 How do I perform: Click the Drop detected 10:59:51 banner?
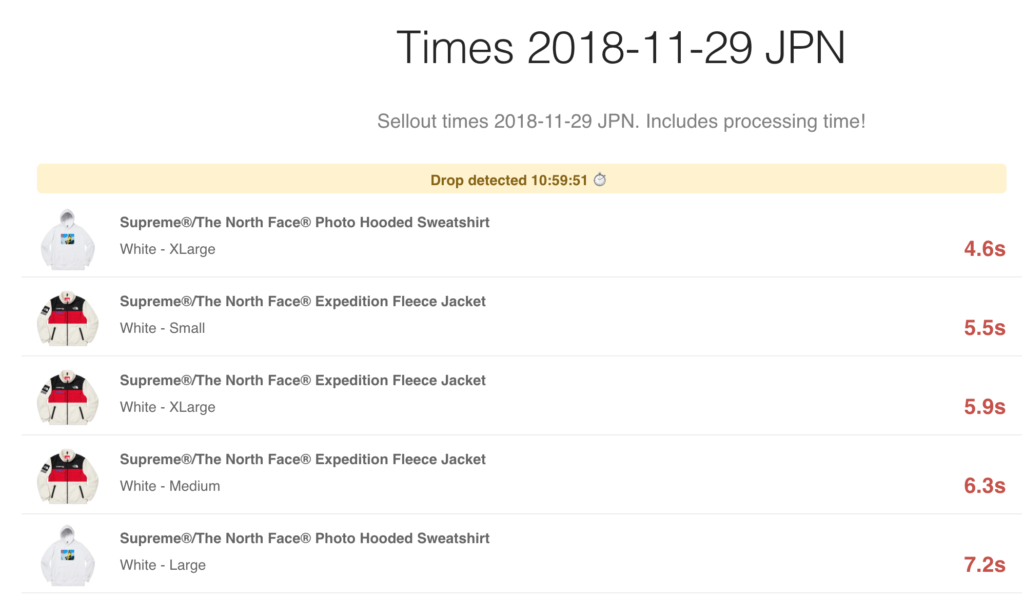[521, 179]
